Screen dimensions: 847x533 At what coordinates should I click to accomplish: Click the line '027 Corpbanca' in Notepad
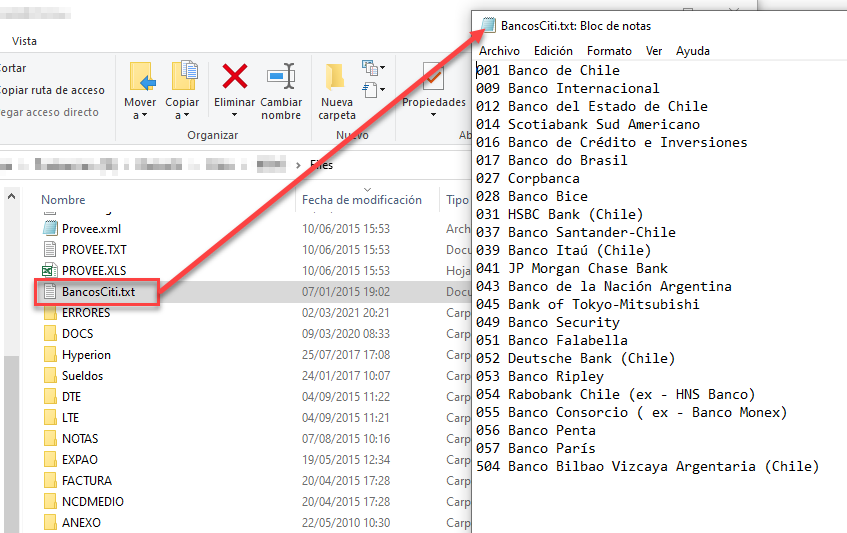click(528, 178)
